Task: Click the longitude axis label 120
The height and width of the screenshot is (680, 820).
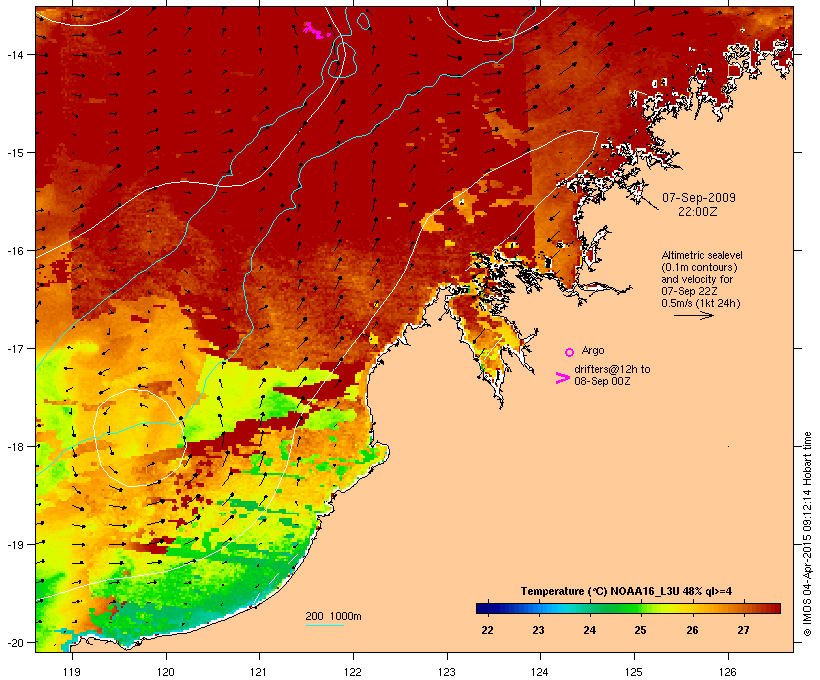Action: pyautogui.click(x=166, y=672)
